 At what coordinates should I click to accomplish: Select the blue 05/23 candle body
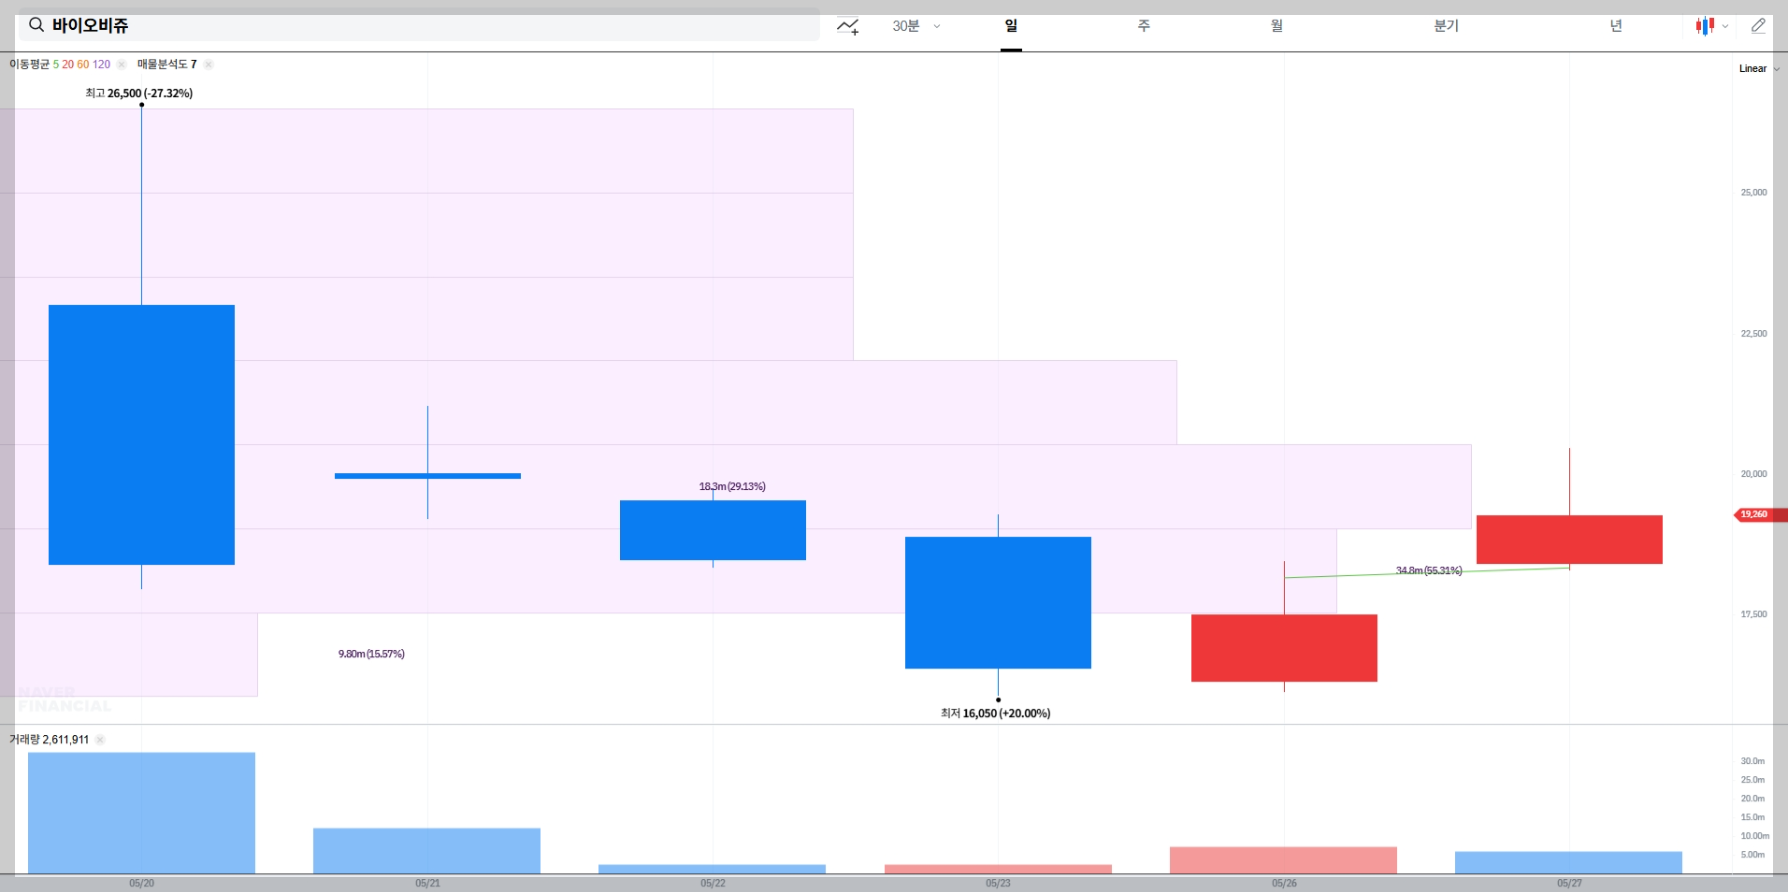(x=998, y=603)
